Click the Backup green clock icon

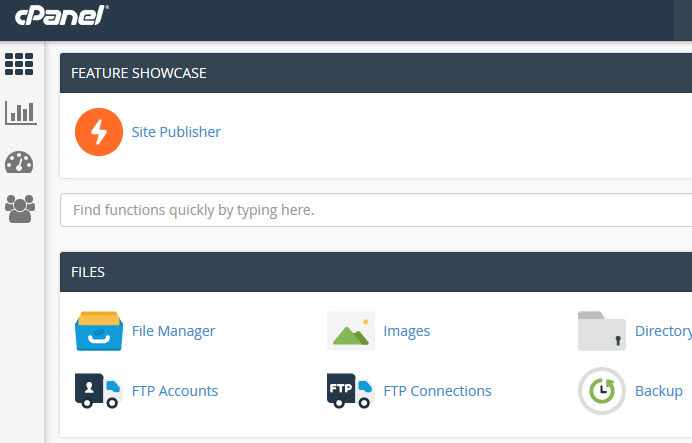click(602, 391)
